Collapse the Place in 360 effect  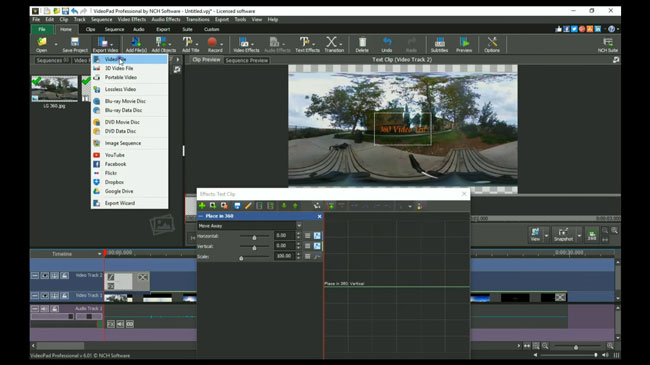[x=201, y=216]
